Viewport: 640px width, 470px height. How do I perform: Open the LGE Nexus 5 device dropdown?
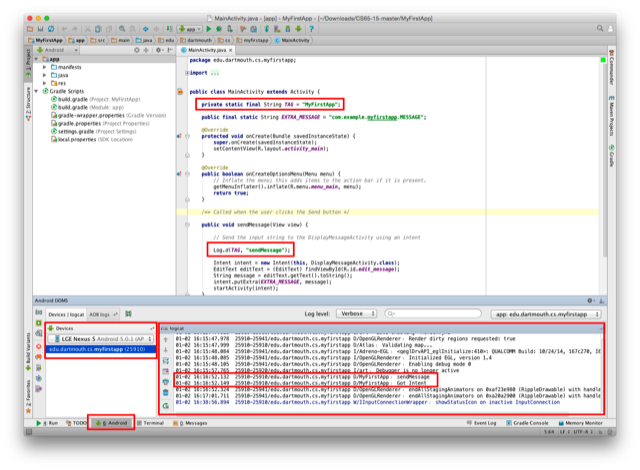(x=100, y=339)
